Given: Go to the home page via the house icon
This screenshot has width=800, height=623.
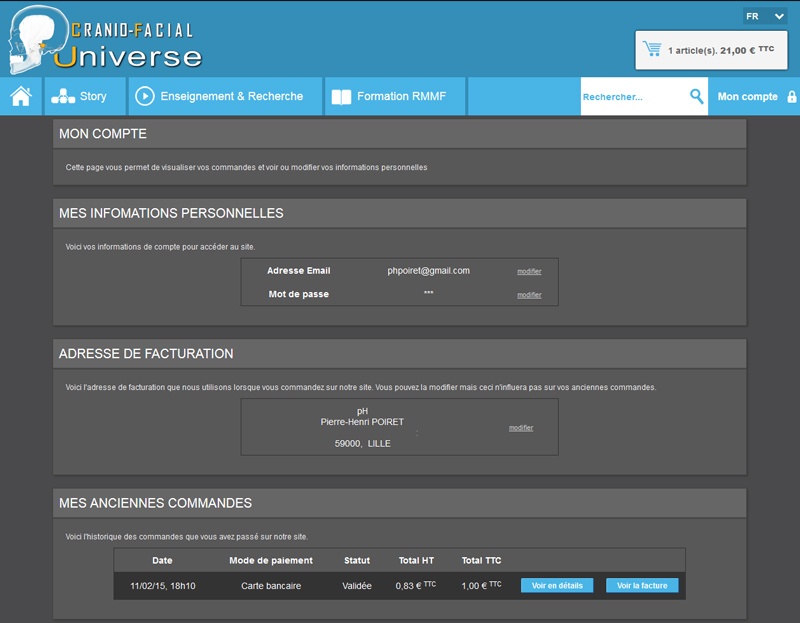Looking at the screenshot, I should coord(21,96).
